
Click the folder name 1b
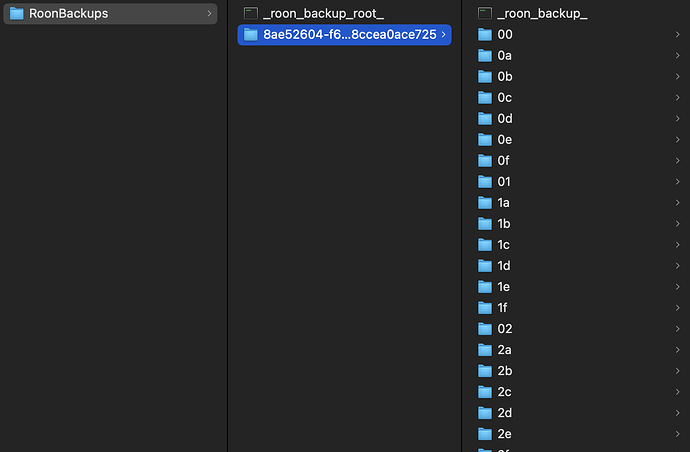click(x=504, y=224)
